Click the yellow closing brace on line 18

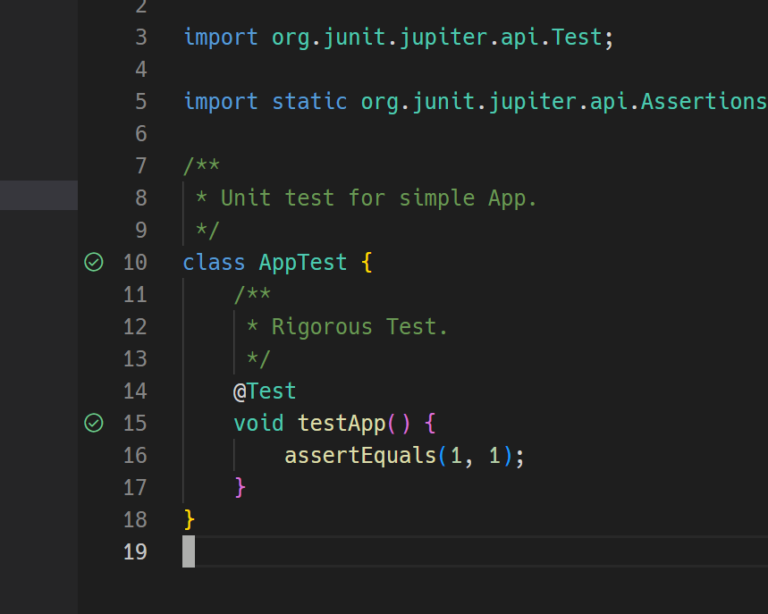pos(189,520)
